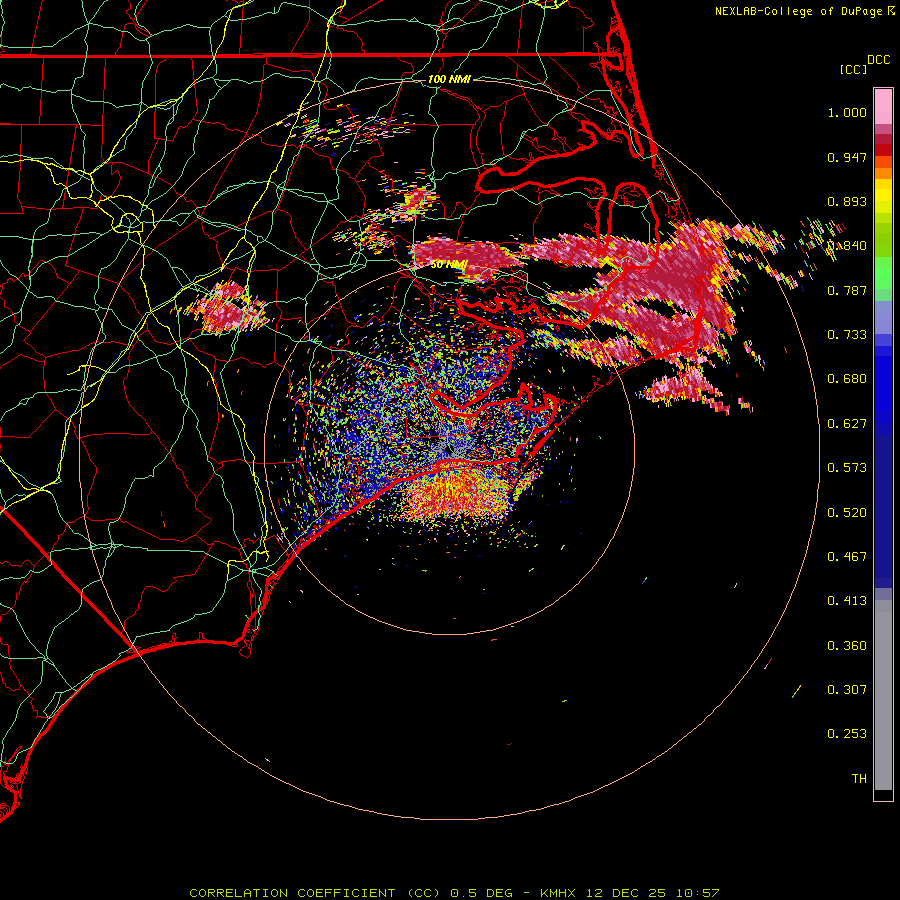The image size is (900, 900).
Task: Click the 1.000 scale value
Action: coord(847,112)
